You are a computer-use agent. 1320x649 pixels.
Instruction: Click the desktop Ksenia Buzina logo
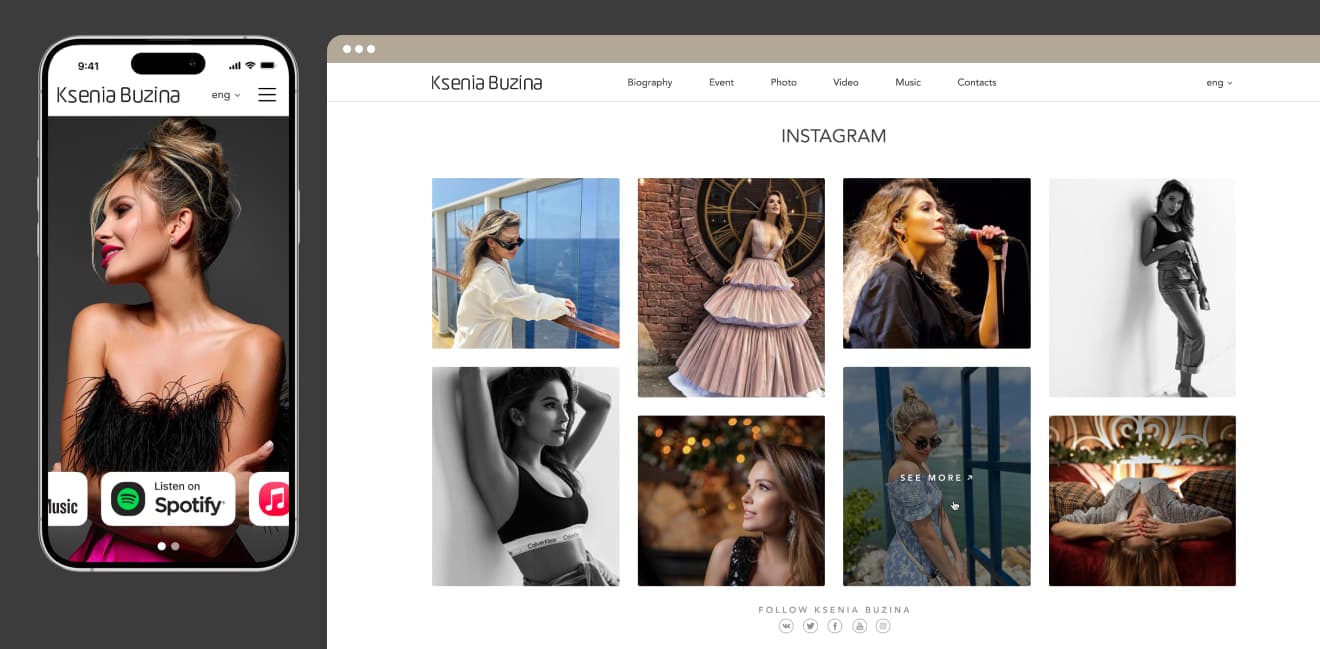coord(487,83)
